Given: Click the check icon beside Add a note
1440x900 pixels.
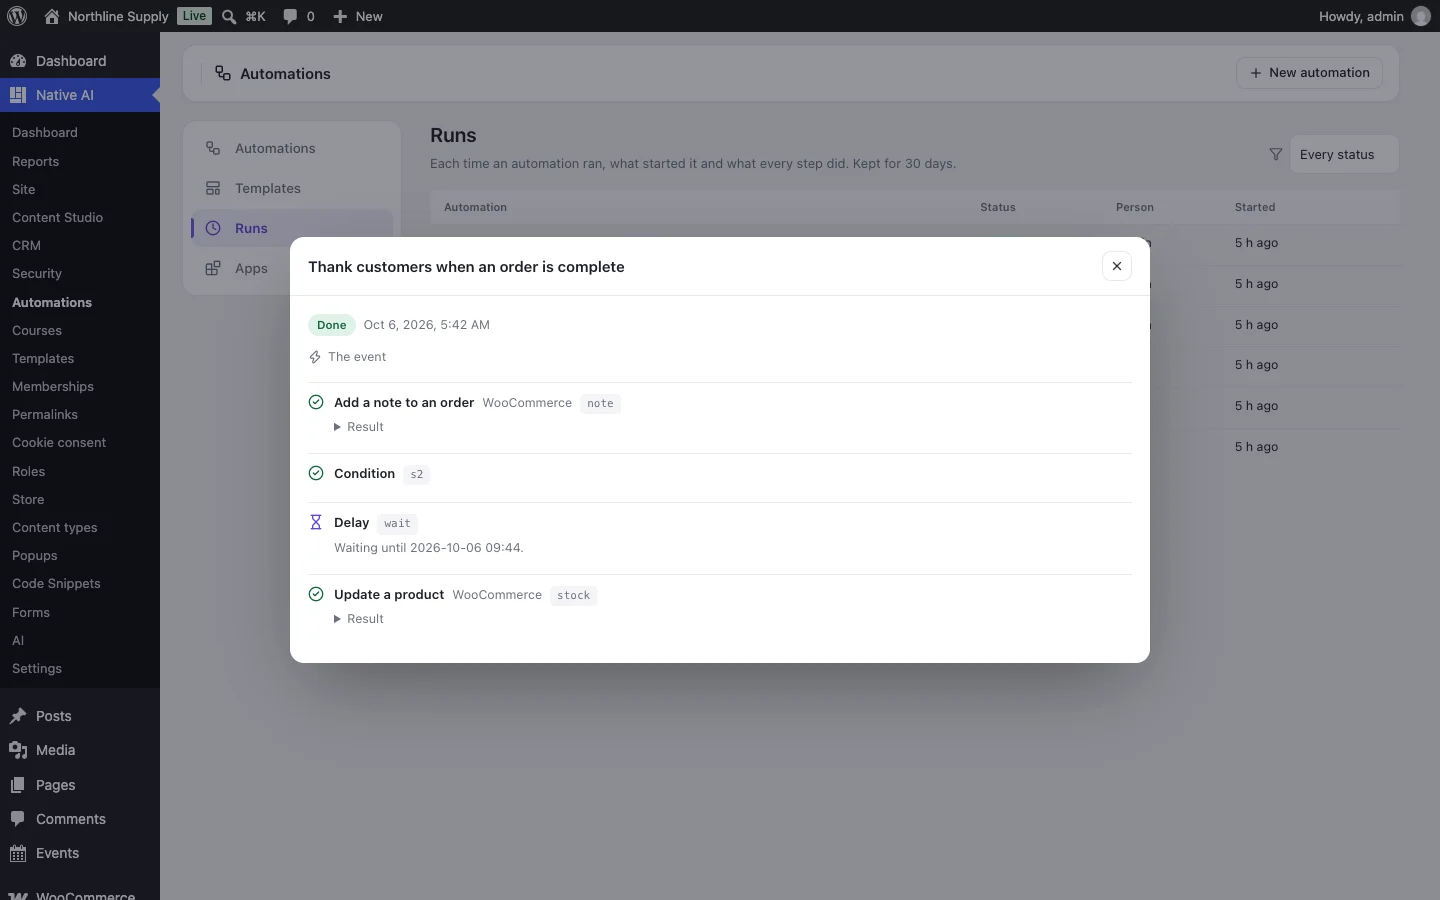Looking at the screenshot, I should click(x=316, y=402).
